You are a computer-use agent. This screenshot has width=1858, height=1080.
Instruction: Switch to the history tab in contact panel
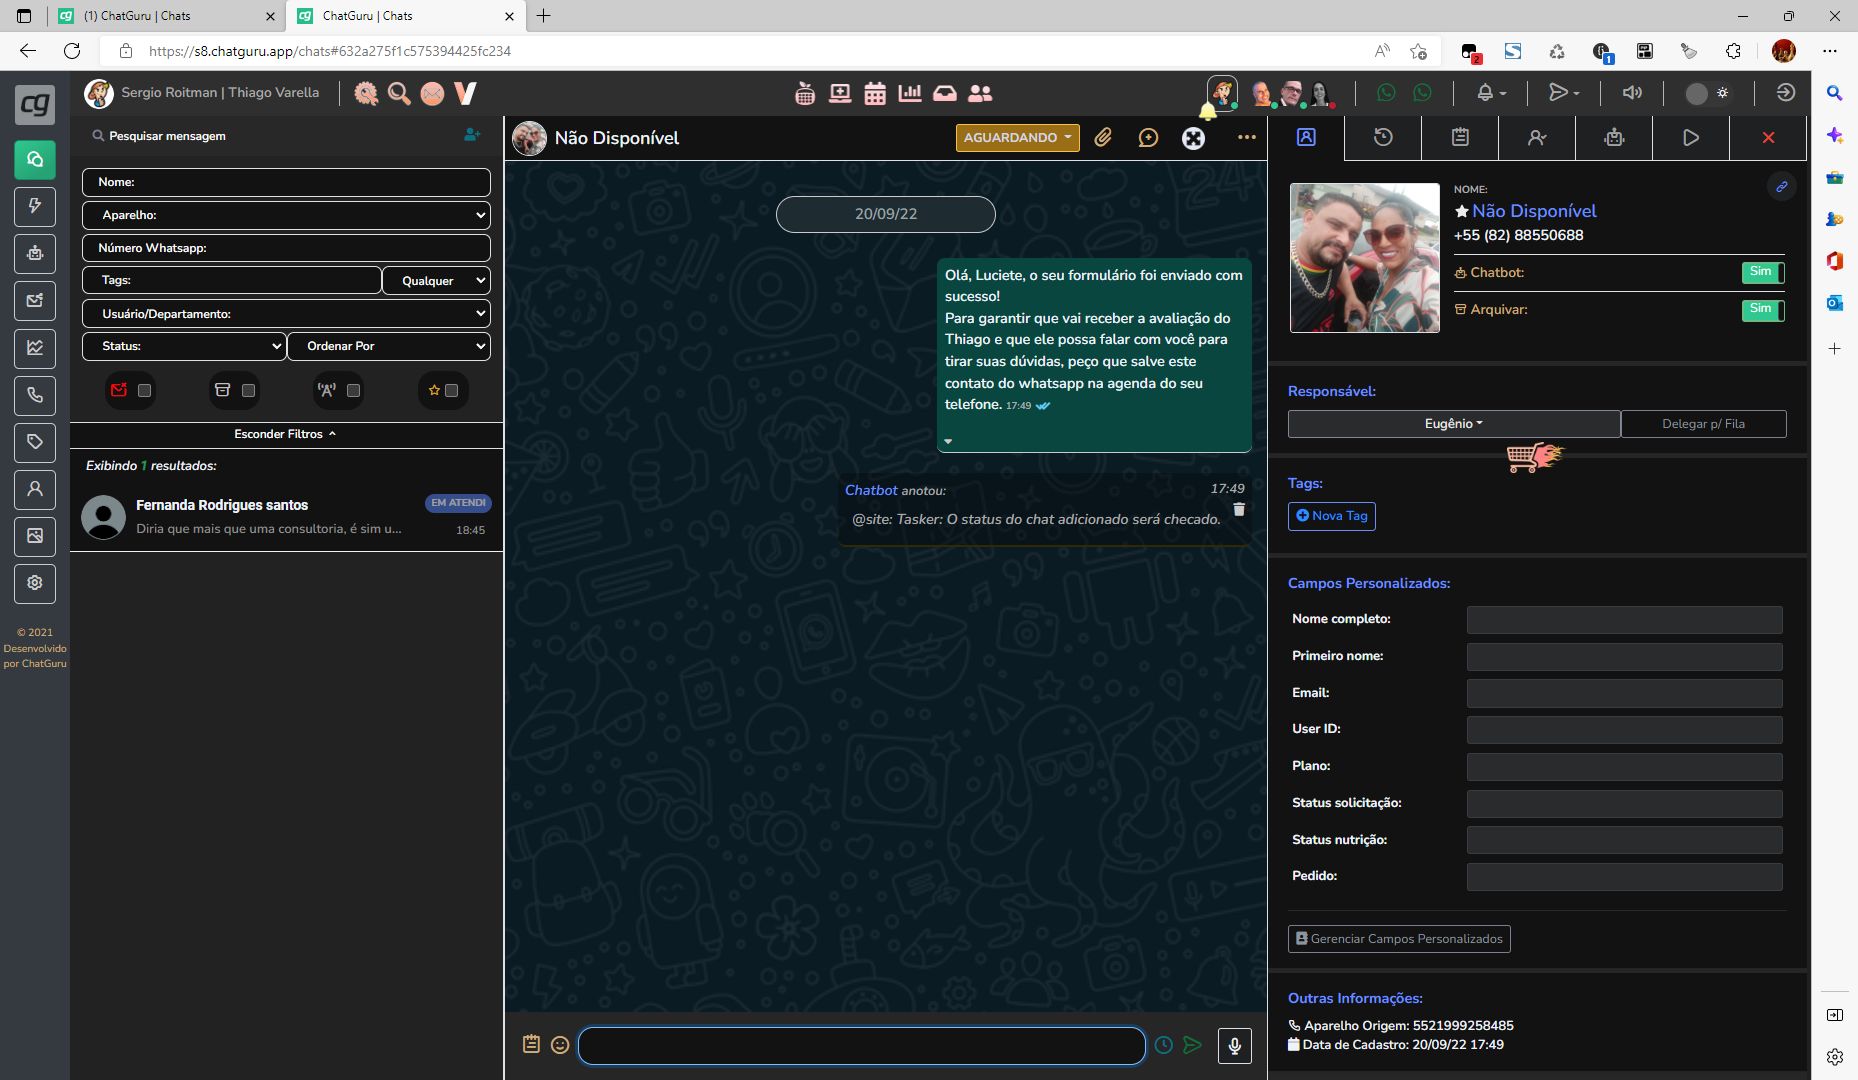[1383, 138]
